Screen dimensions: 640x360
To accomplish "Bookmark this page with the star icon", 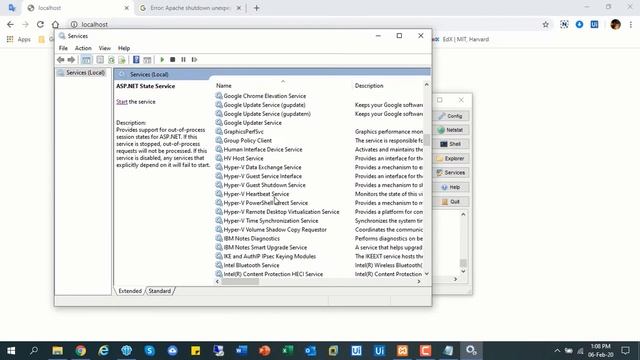I will tap(545, 24).
